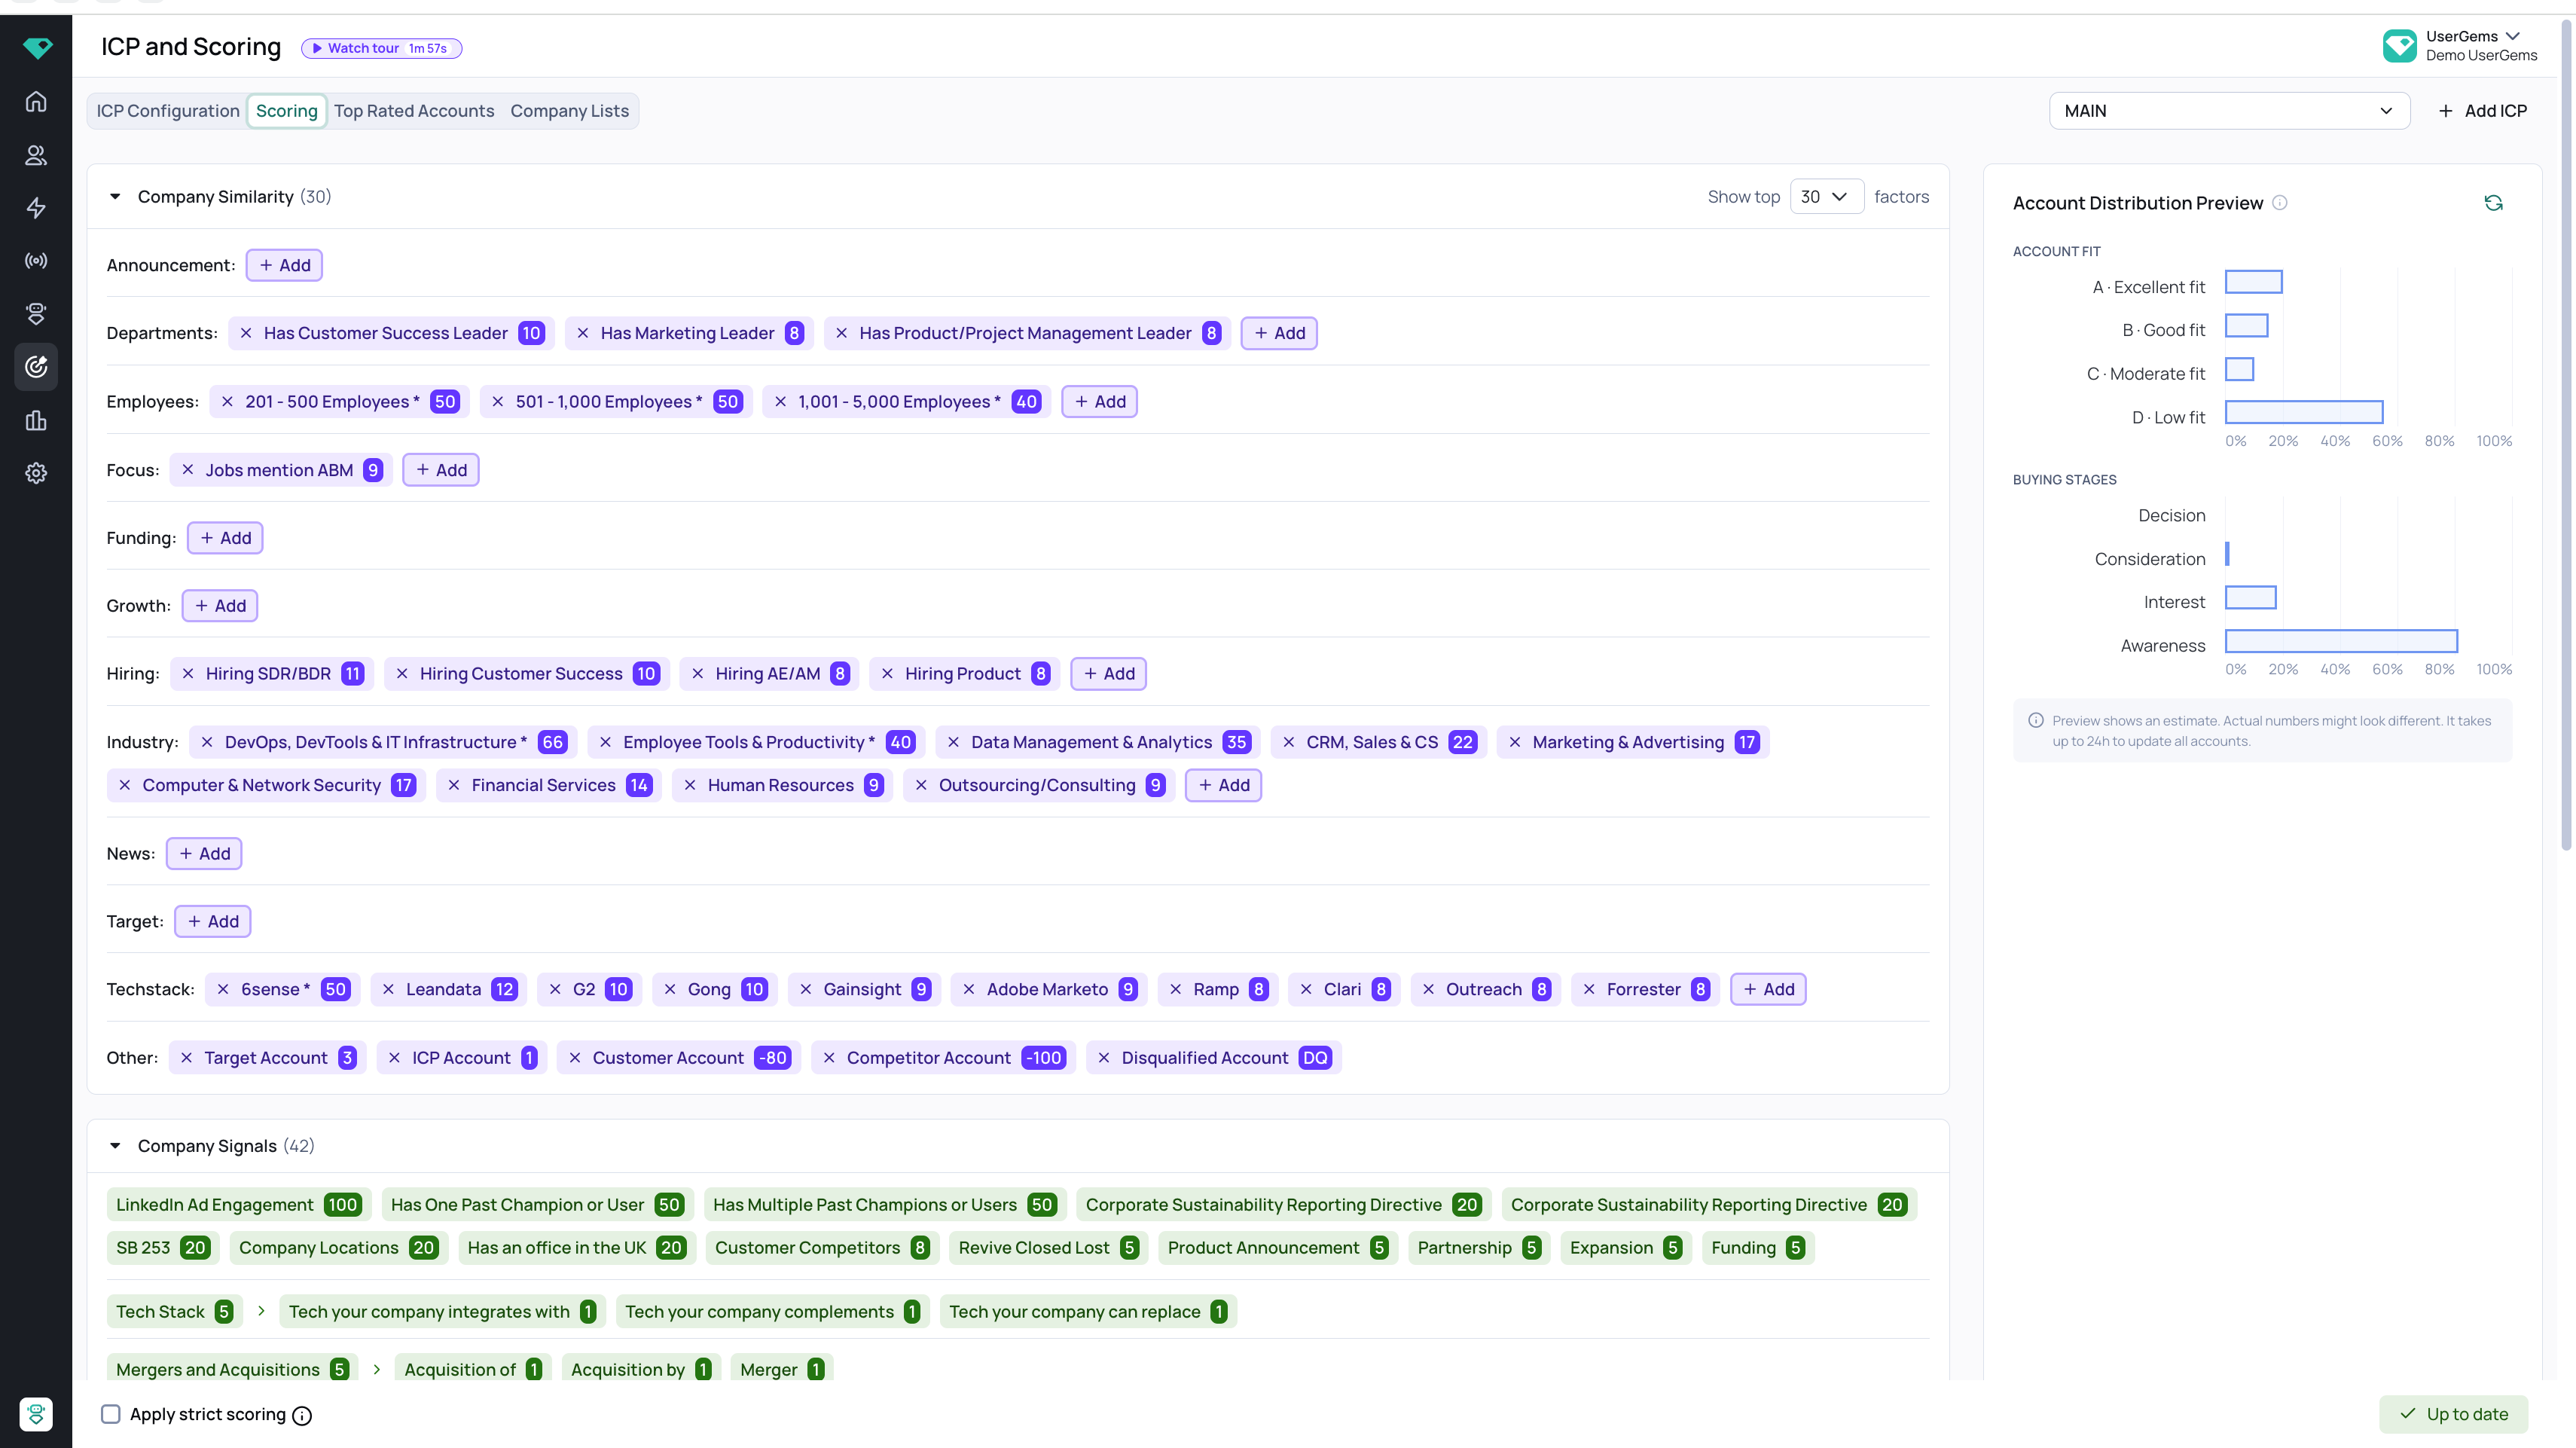2576x1448 pixels.
Task: Switch to ICP Configuration tab
Action: click(168, 111)
